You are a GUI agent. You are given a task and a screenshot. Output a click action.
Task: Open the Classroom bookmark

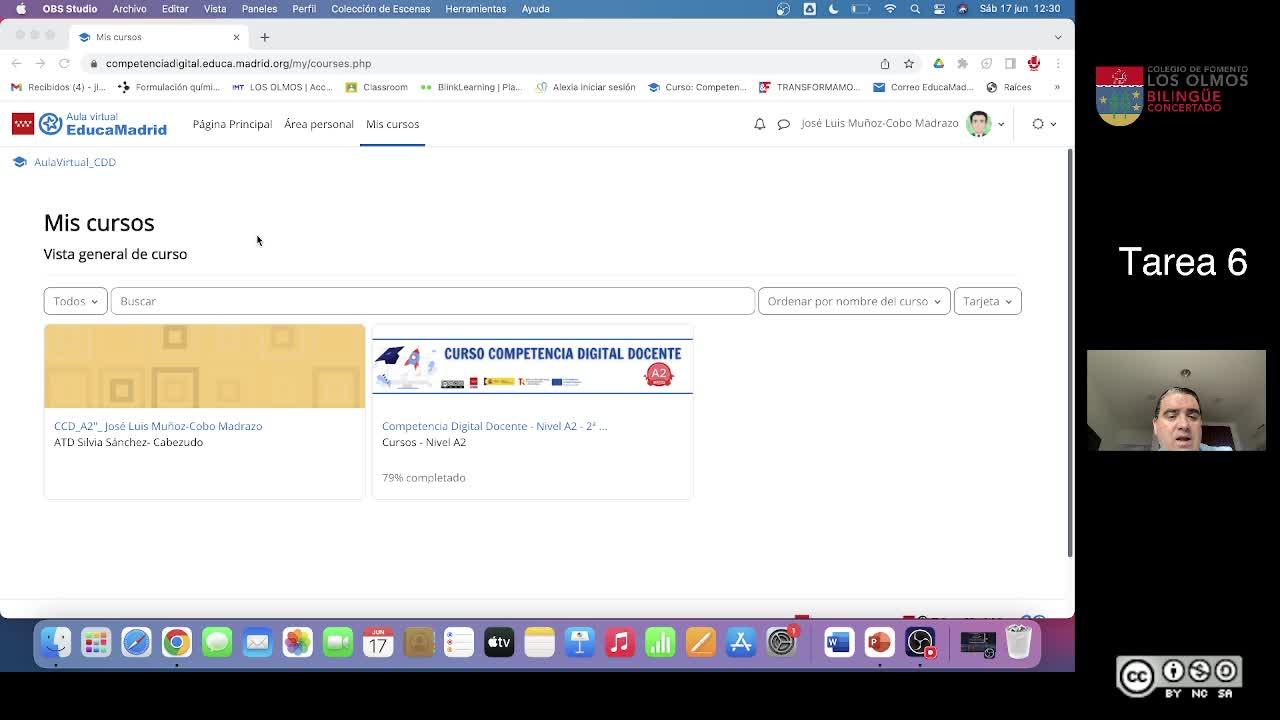point(377,87)
